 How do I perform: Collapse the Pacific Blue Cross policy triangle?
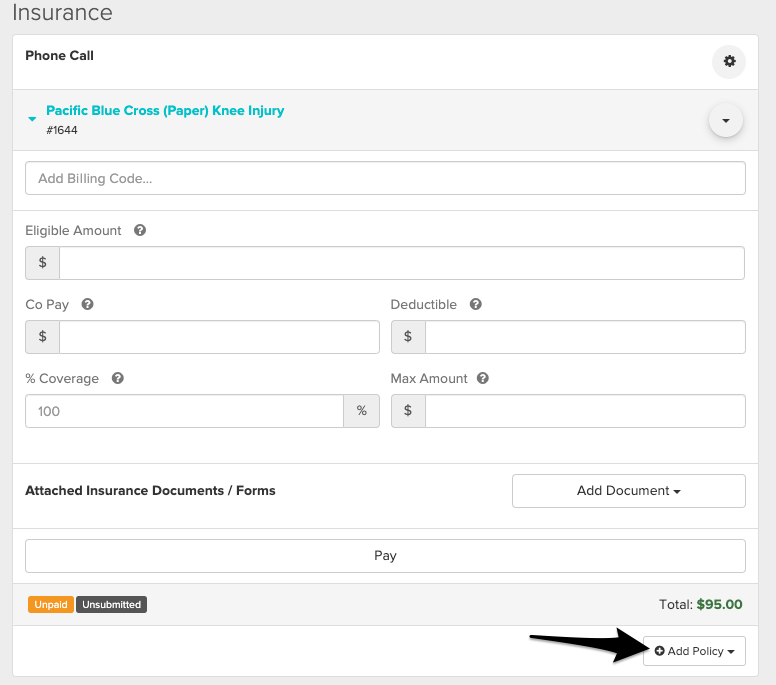pos(32,119)
